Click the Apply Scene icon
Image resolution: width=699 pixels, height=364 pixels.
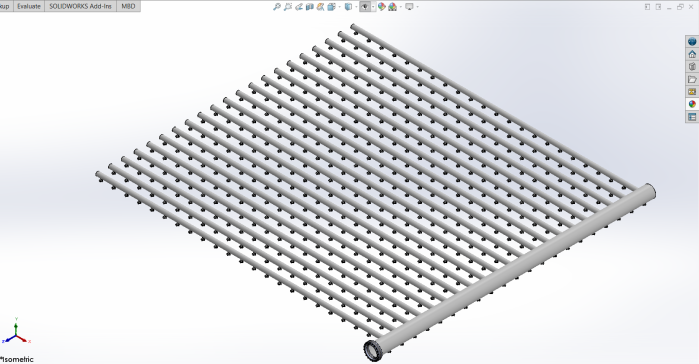click(392, 7)
